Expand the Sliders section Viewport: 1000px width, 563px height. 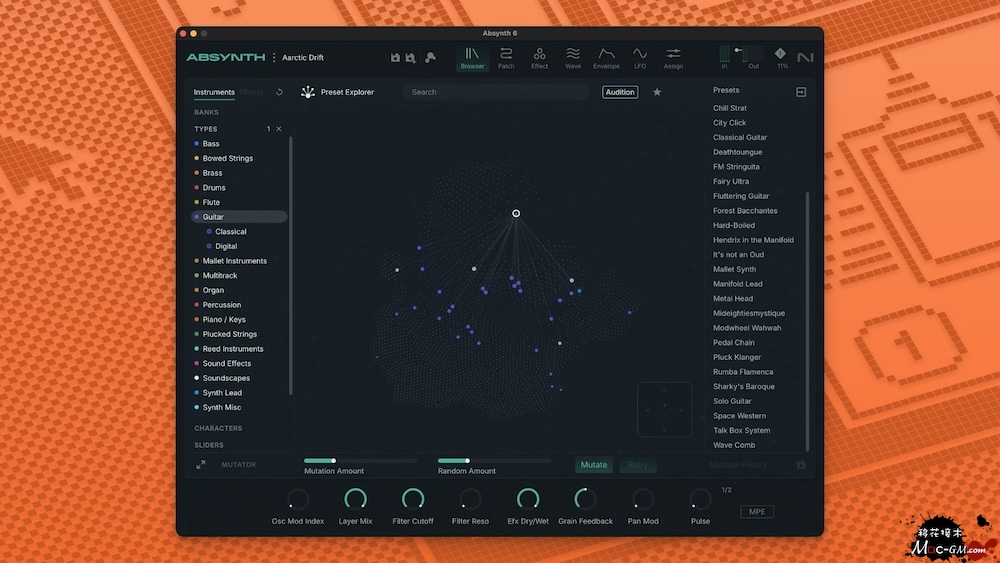point(209,445)
